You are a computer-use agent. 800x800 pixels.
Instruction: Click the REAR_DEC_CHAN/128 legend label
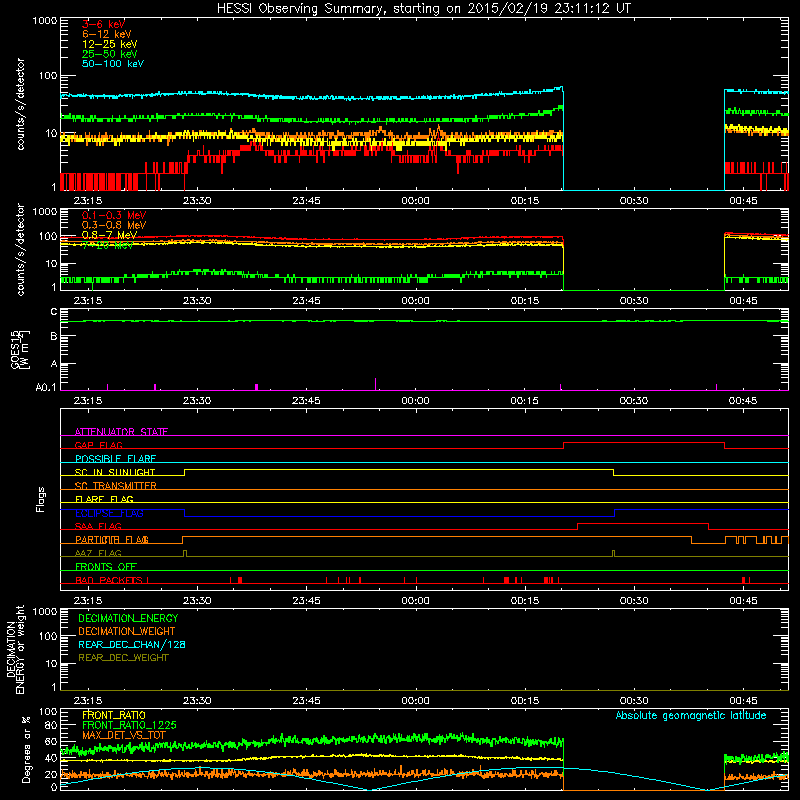(132, 644)
